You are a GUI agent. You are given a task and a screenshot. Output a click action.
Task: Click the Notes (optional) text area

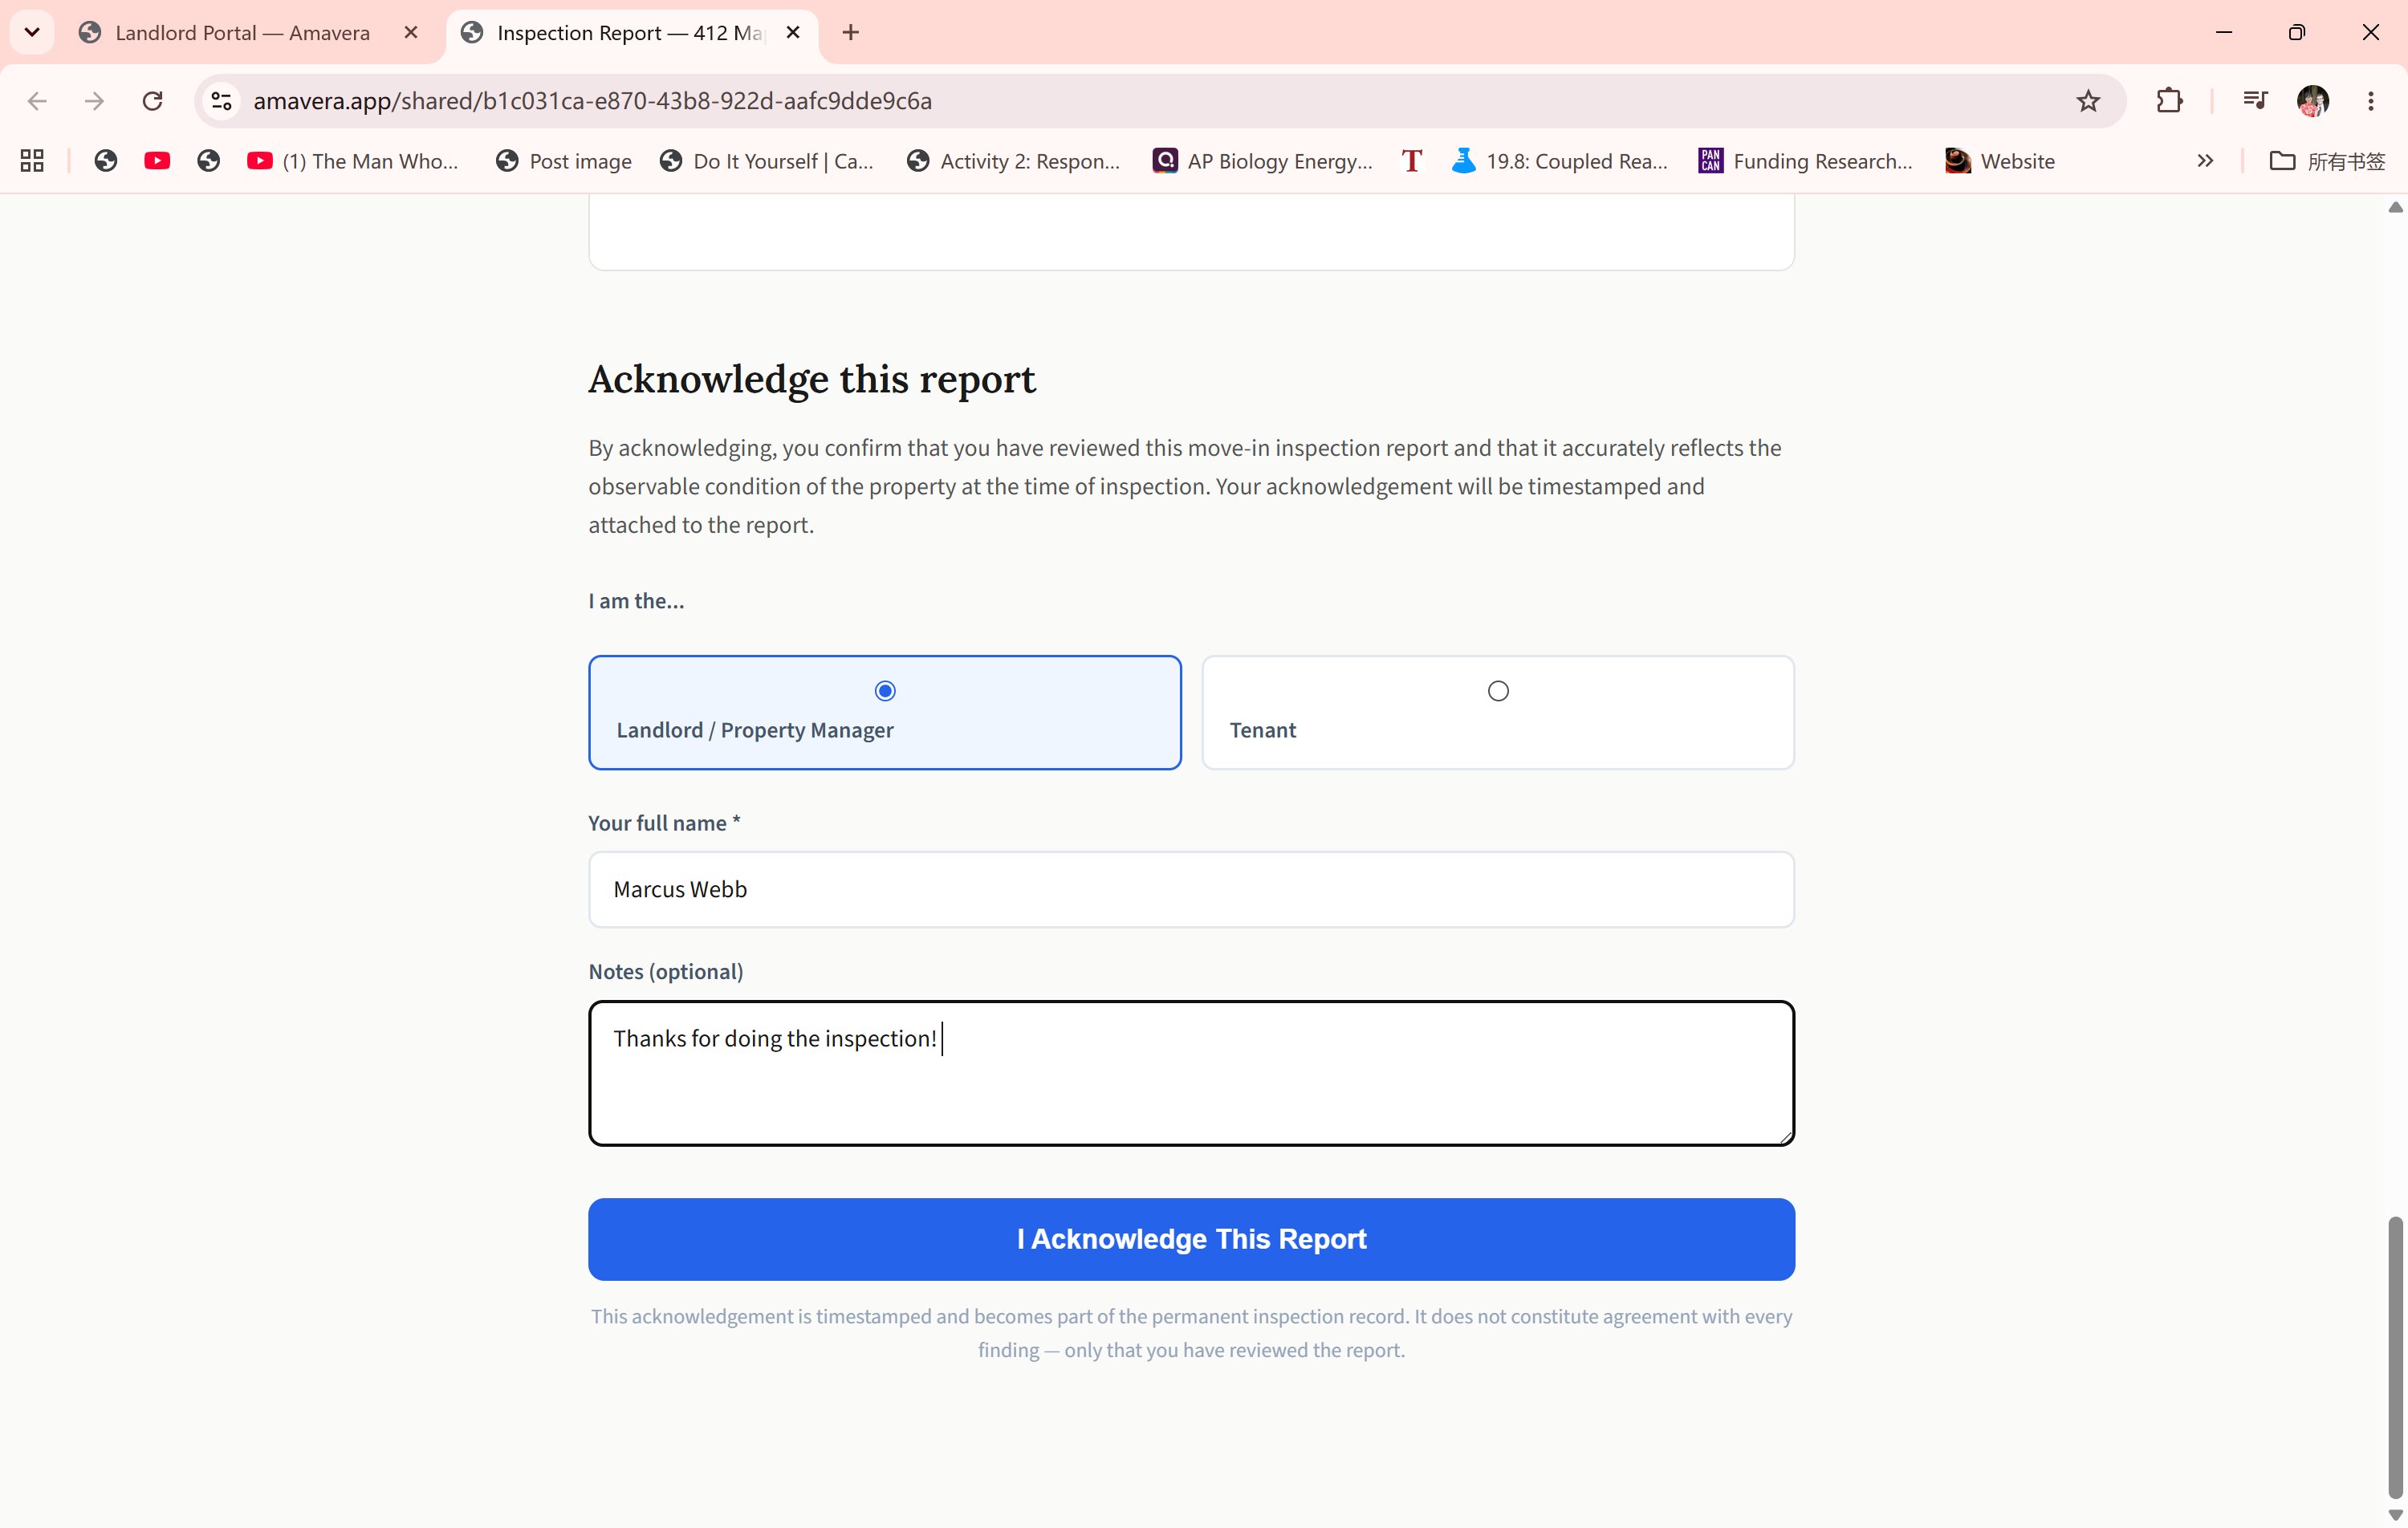click(1191, 1073)
